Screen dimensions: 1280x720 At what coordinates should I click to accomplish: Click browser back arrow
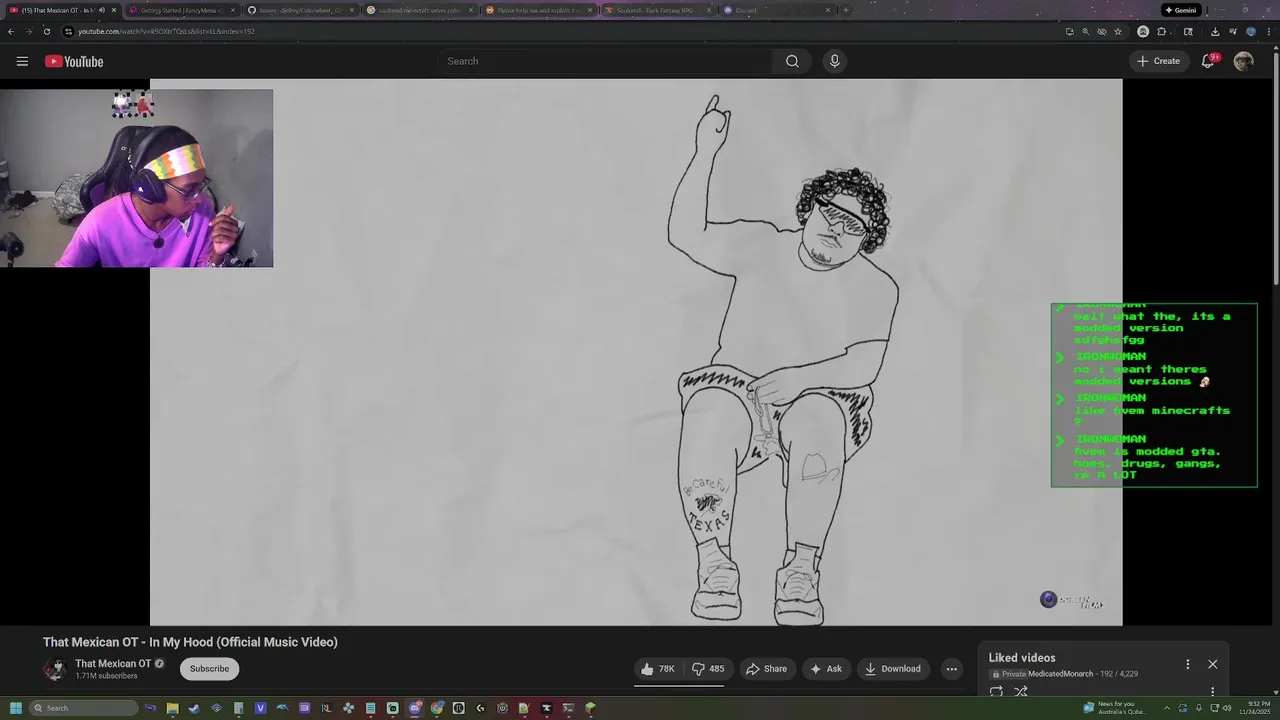point(10,31)
